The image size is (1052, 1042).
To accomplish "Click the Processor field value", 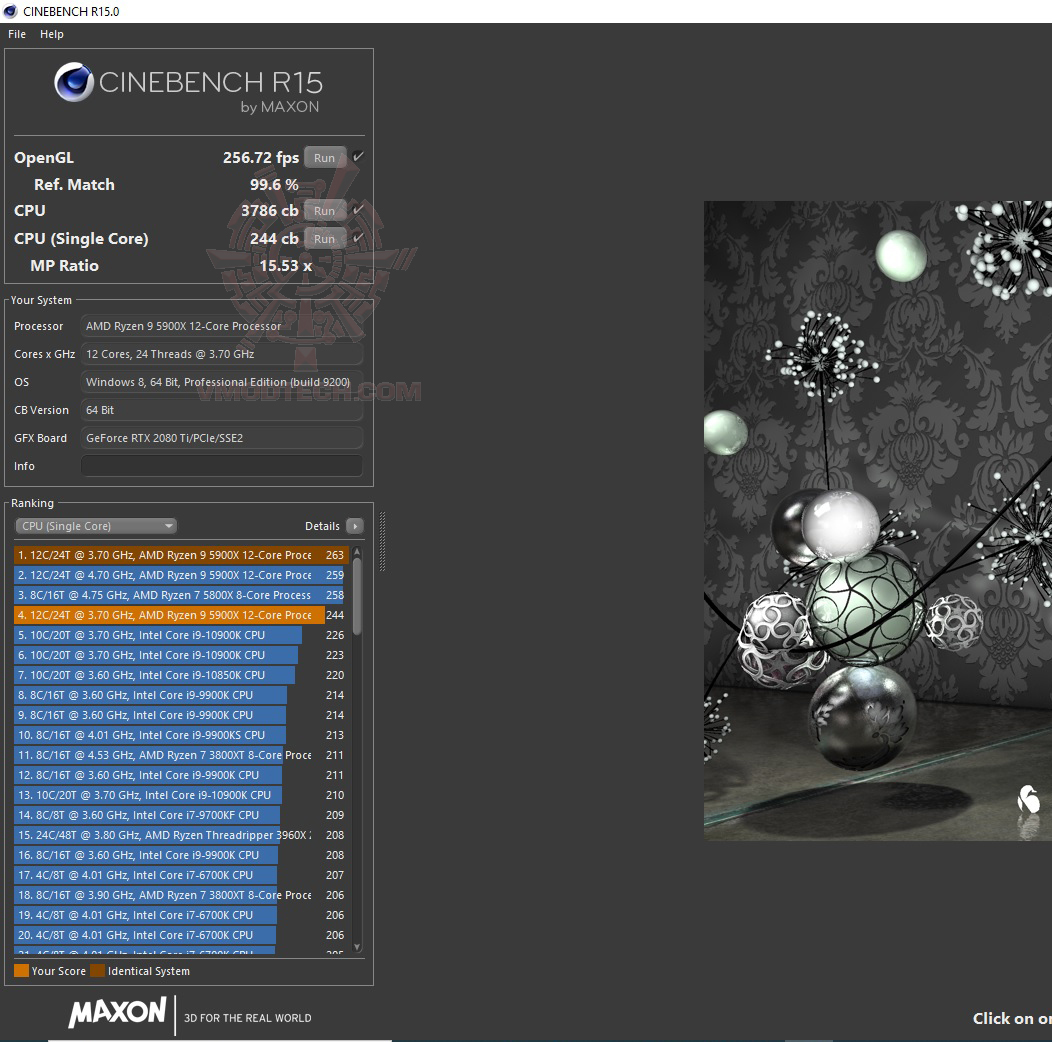I will coord(221,326).
